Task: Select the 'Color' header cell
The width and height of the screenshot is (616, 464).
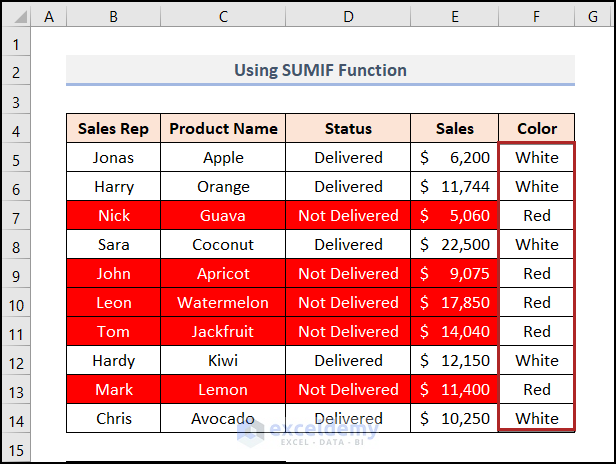Action: 537,128
